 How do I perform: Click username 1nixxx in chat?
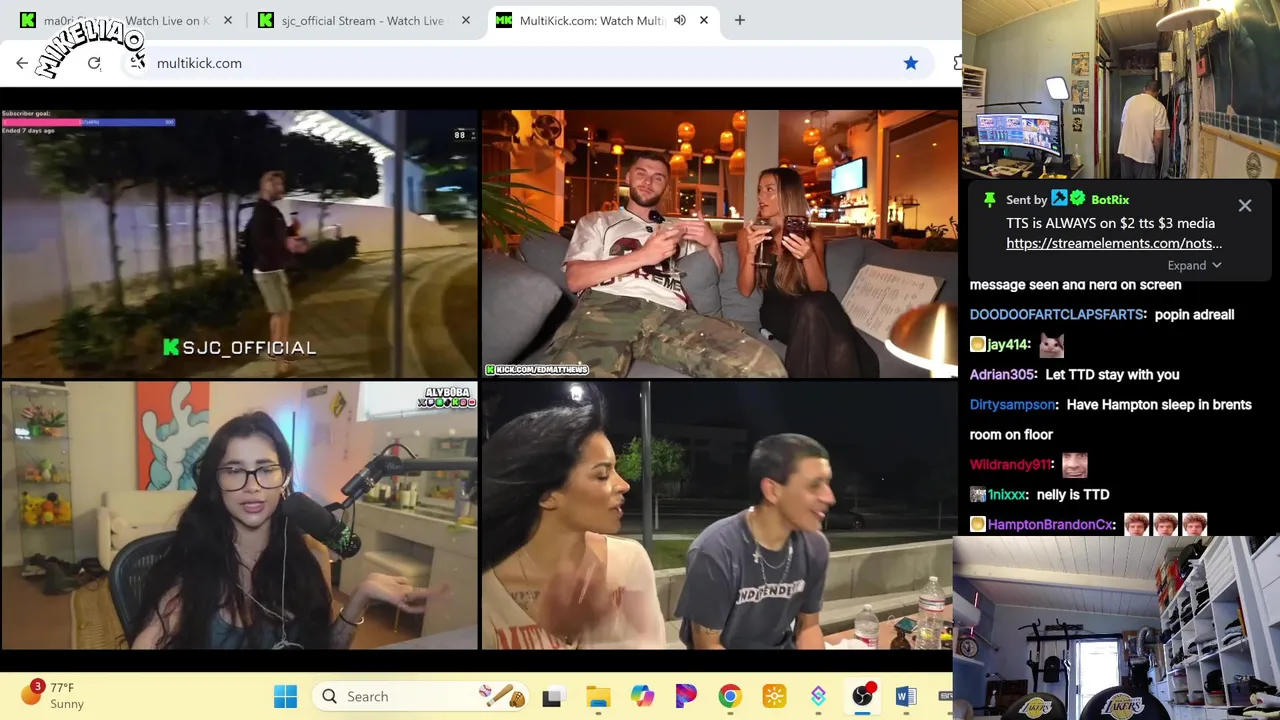pos(1006,495)
